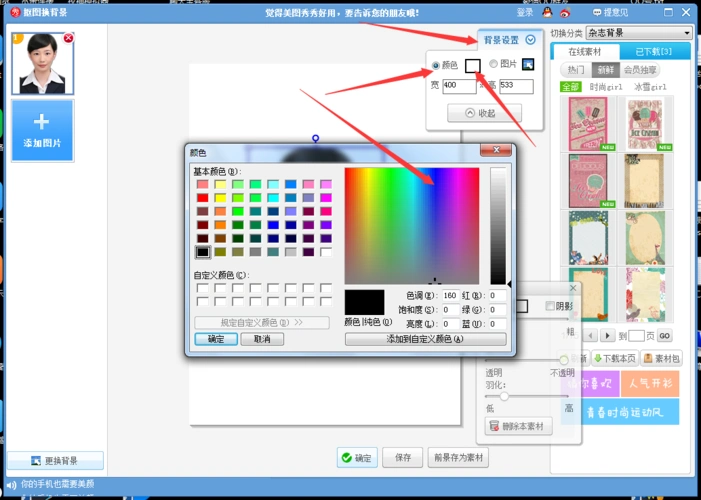Viewport: 701px width, 500px height.
Task: Select the 颜色 radio button
Action: [x=436, y=65]
